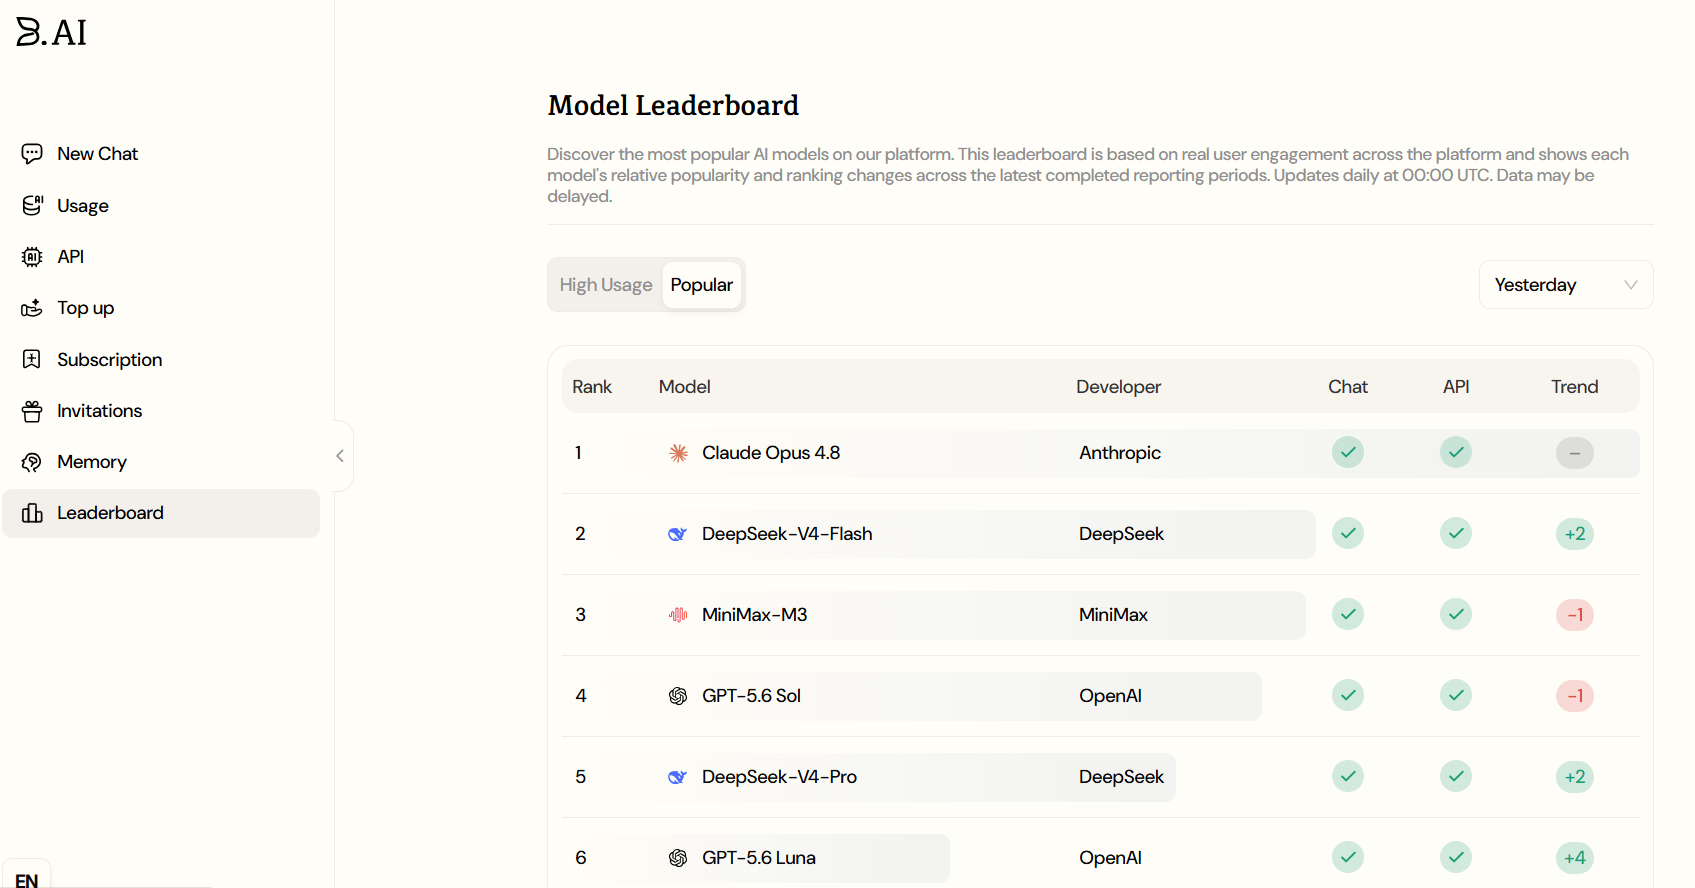Click the neutral trend badge for Claude Opus 4.8
This screenshot has height=888, width=1695.
point(1575,453)
